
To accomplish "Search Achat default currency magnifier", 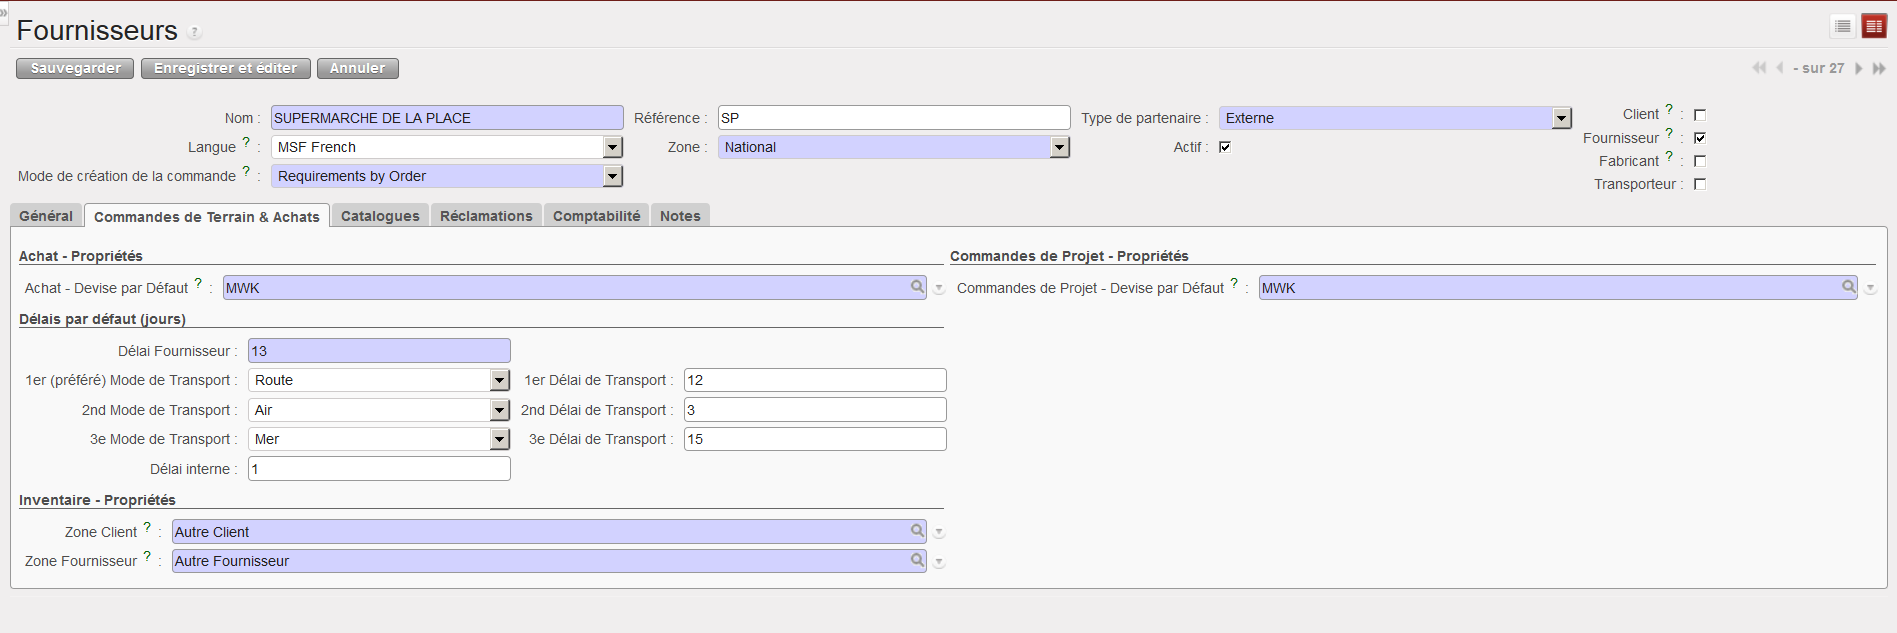I will pyautogui.click(x=917, y=287).
